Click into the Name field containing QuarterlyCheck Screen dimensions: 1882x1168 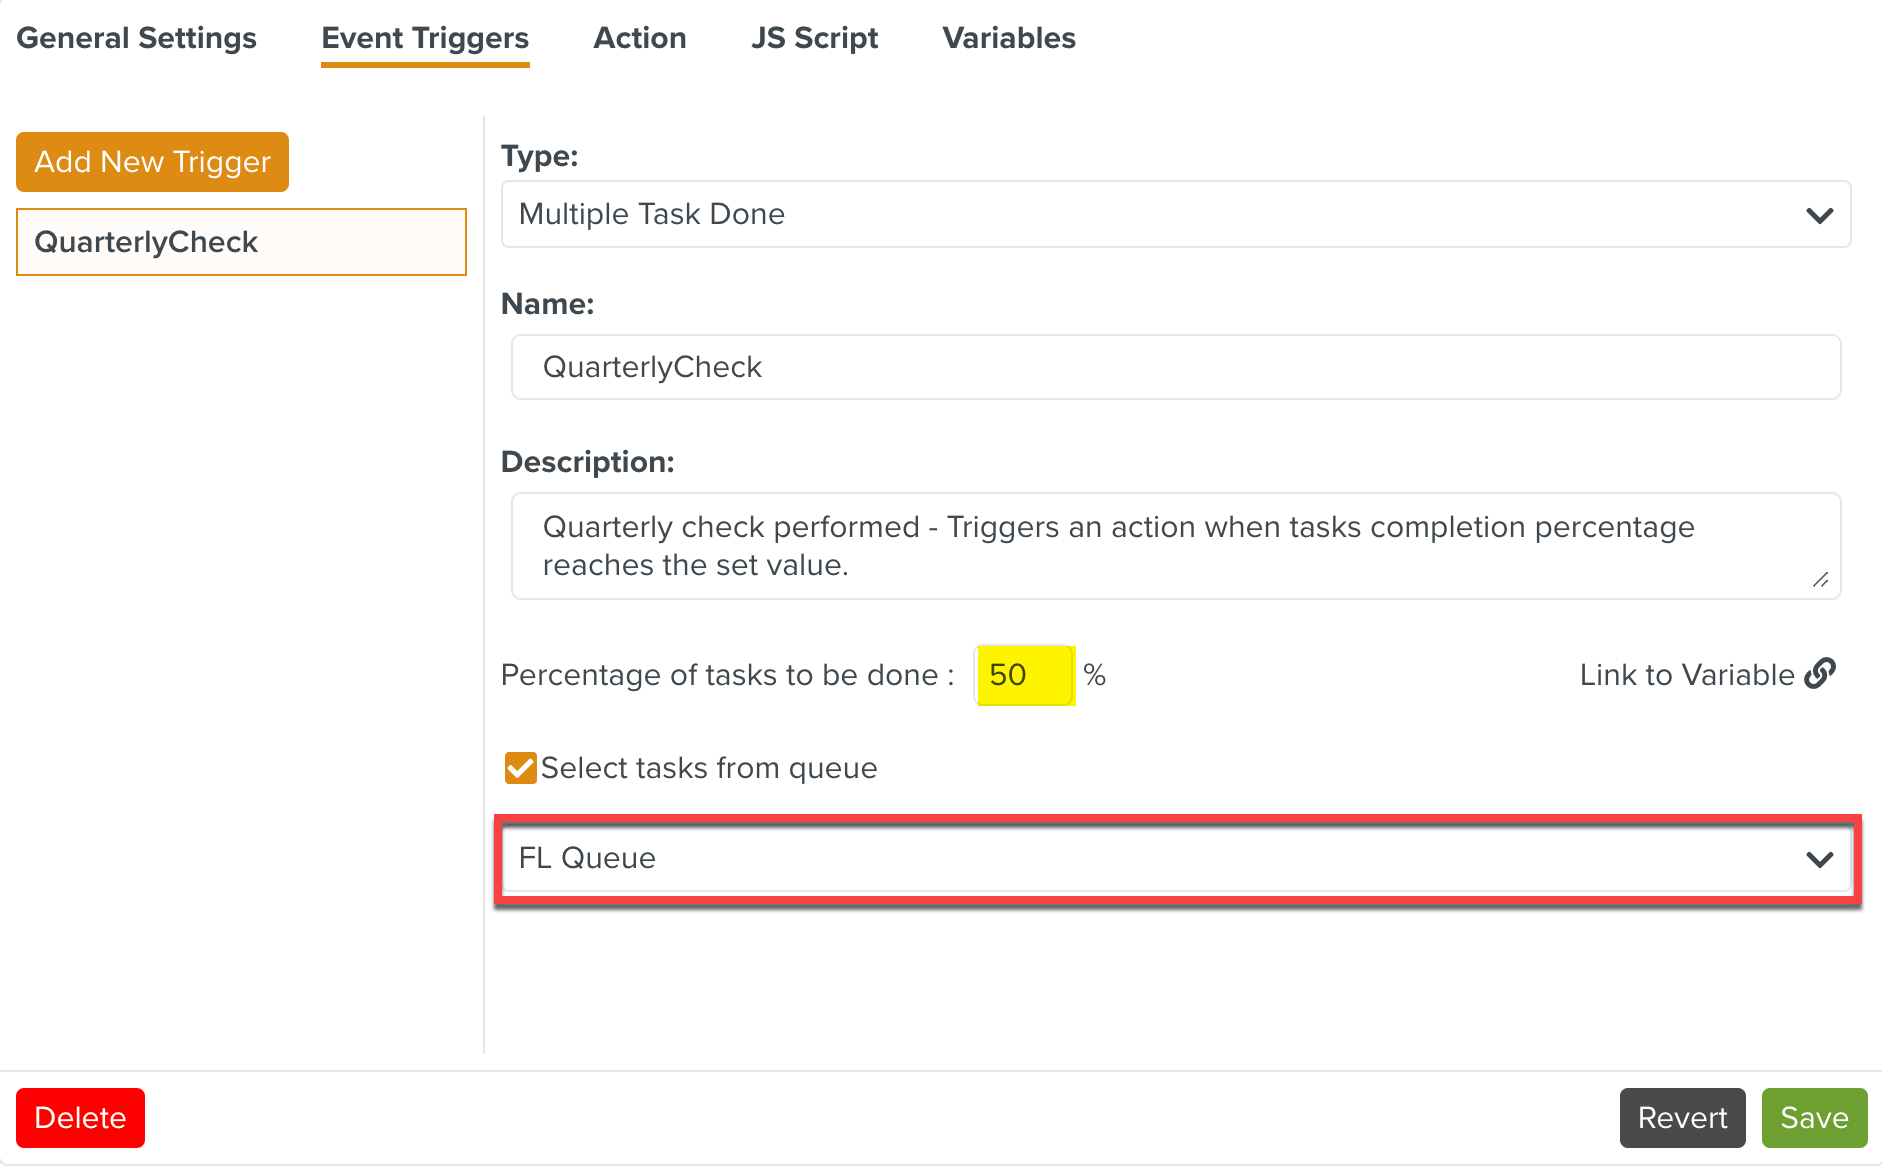click(x=1175, y=367)
